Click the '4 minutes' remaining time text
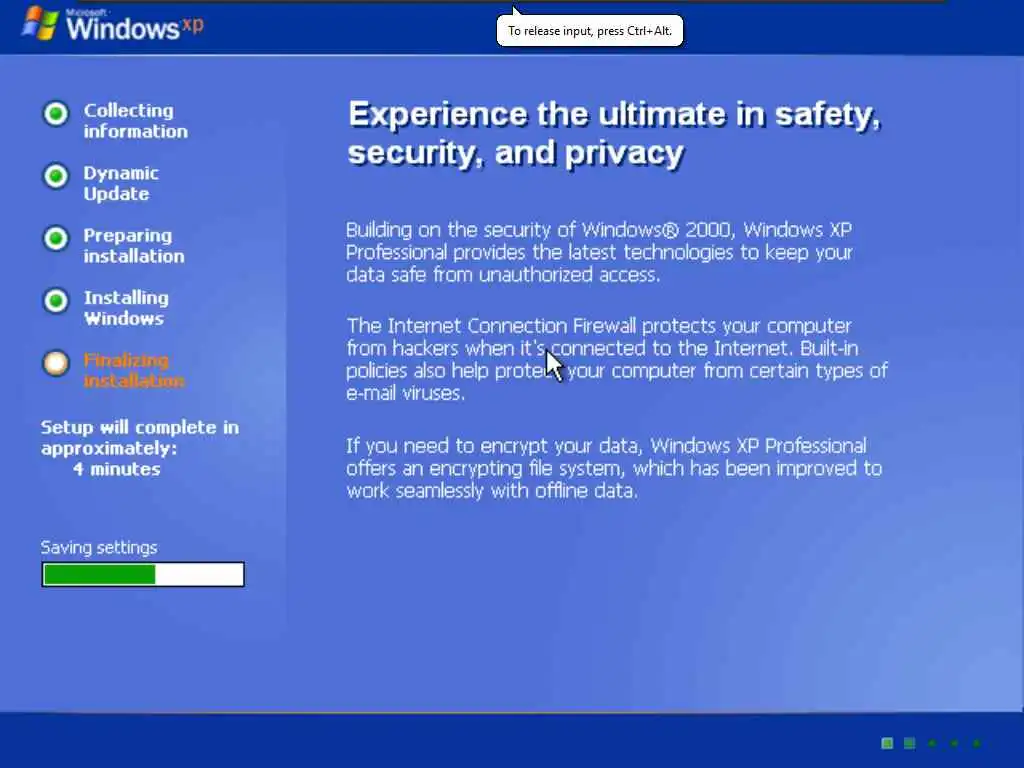 (x=116, y=469)
